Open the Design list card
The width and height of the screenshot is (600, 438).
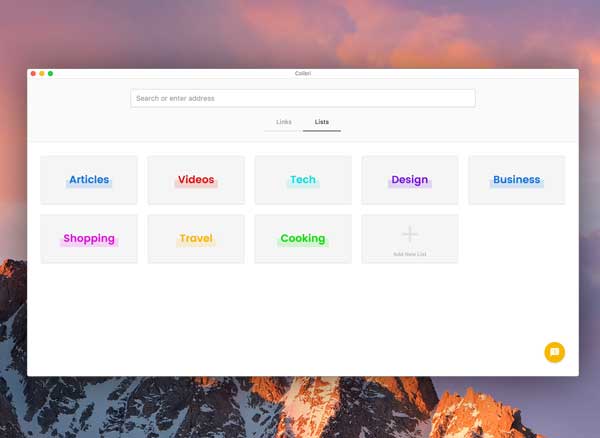[410, 180]
